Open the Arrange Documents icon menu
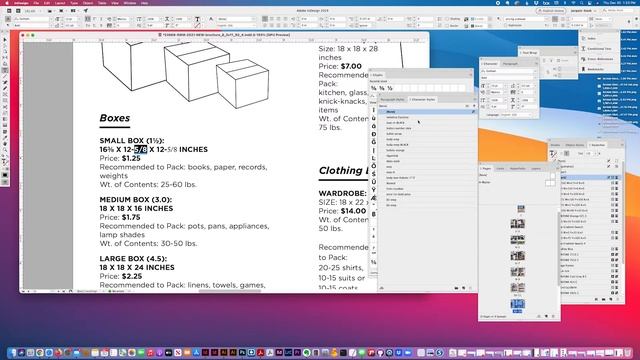This screenshot has height=360, width=640. (74, 11)
